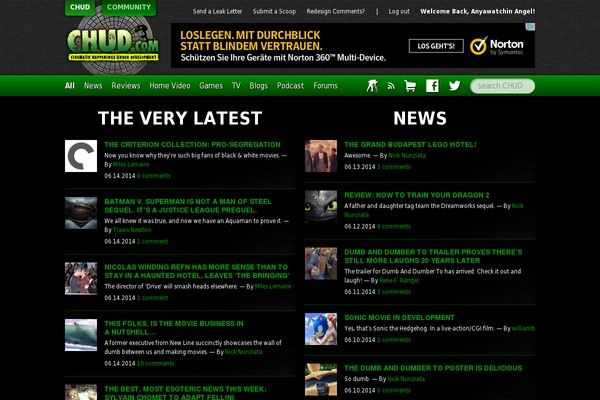Open the Podcast navigation item
600x400 pixels.
point(290,86)
